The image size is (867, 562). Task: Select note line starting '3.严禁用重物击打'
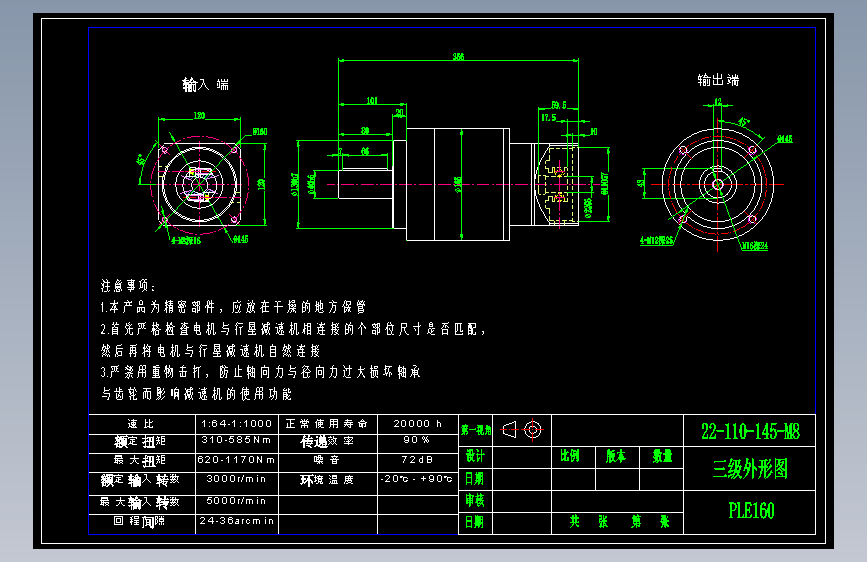[x=260, y=372]
